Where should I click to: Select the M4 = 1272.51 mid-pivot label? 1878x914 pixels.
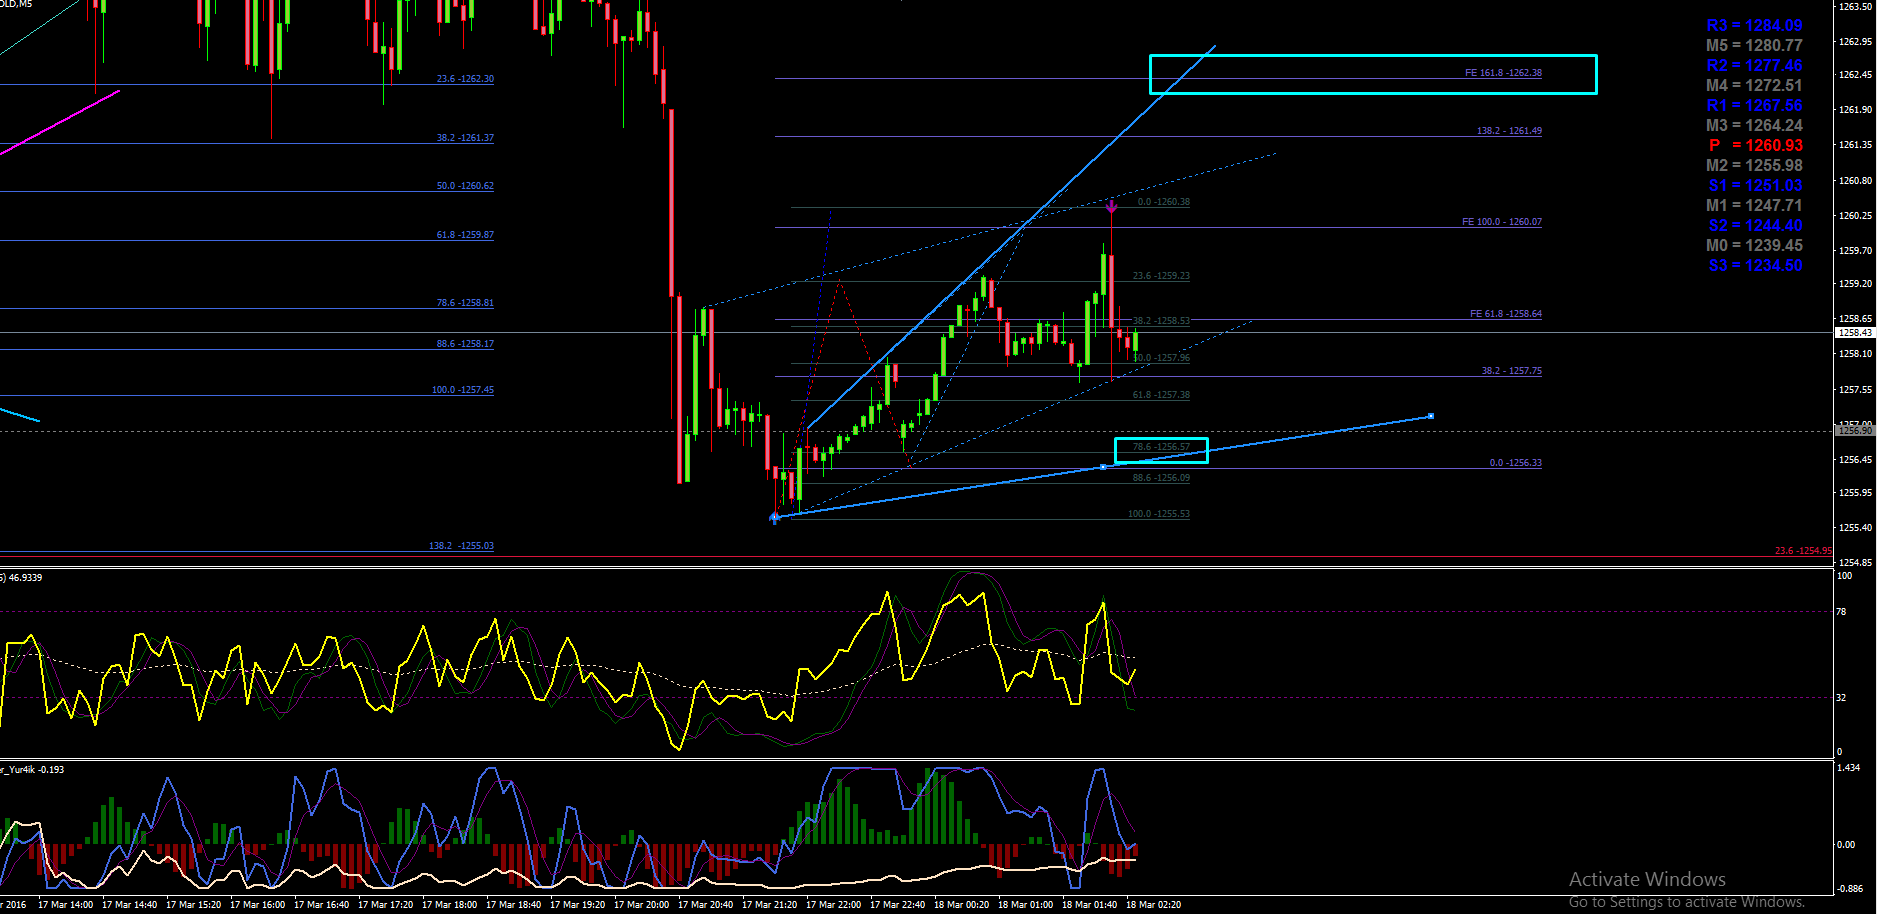tap(1754, 86)
